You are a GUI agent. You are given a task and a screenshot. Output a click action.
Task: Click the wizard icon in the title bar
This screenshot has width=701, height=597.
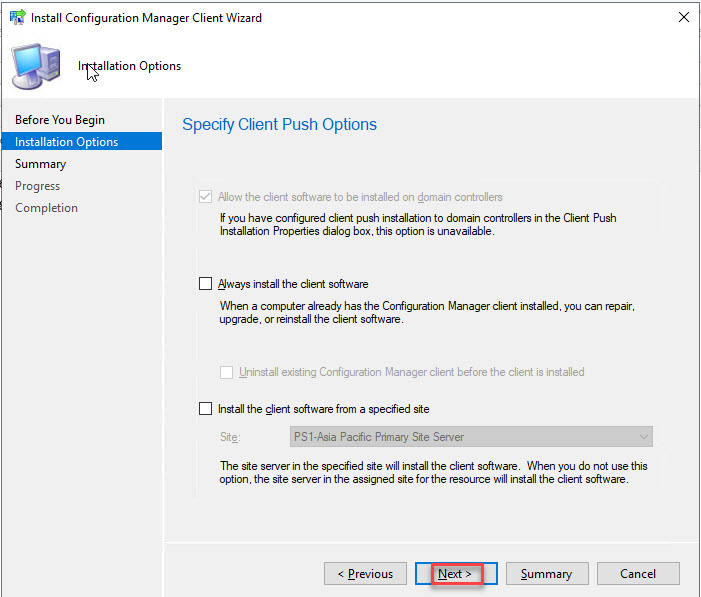point(17,17)
